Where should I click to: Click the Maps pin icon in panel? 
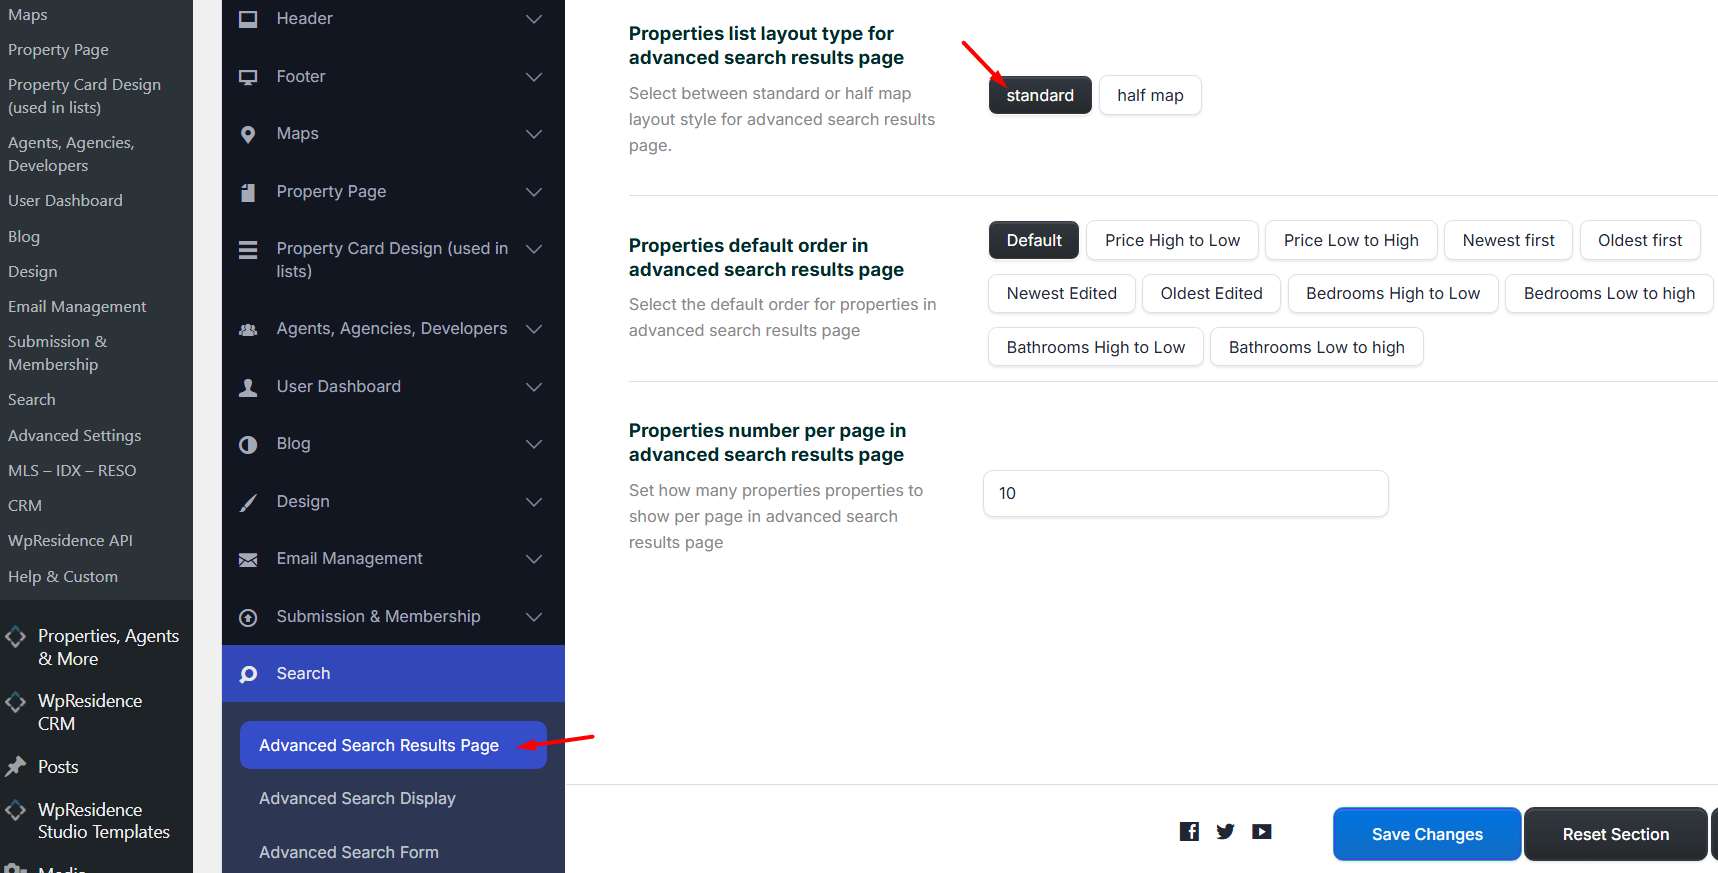pos(248,134)
